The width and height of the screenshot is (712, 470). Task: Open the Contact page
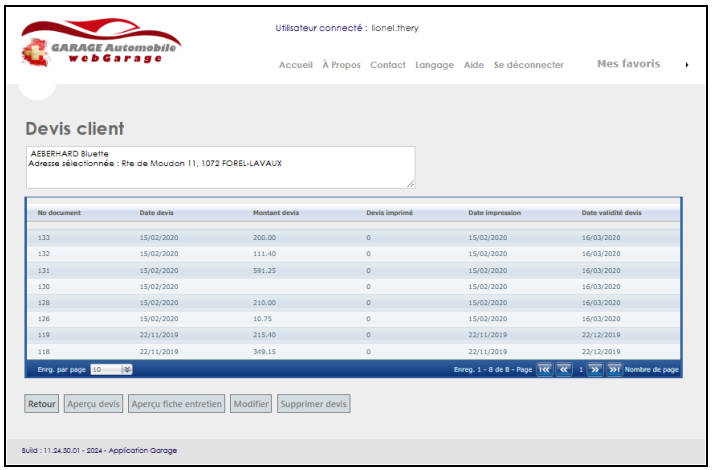387,65
